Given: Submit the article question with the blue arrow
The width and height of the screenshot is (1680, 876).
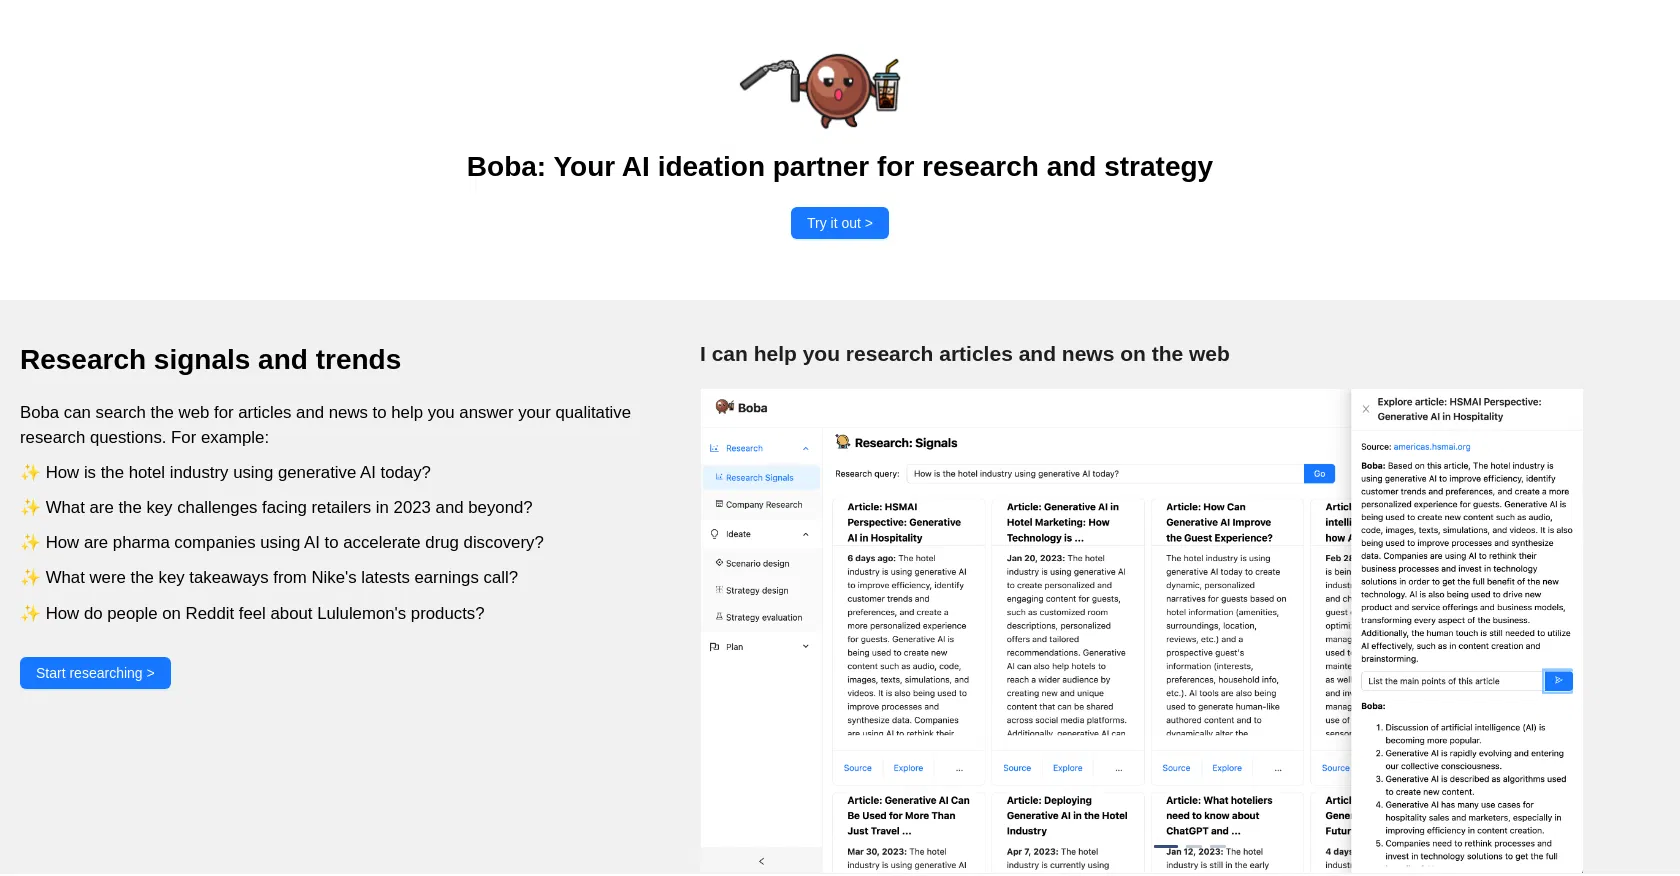Looking at the screenshot, I should [1557, 681].
